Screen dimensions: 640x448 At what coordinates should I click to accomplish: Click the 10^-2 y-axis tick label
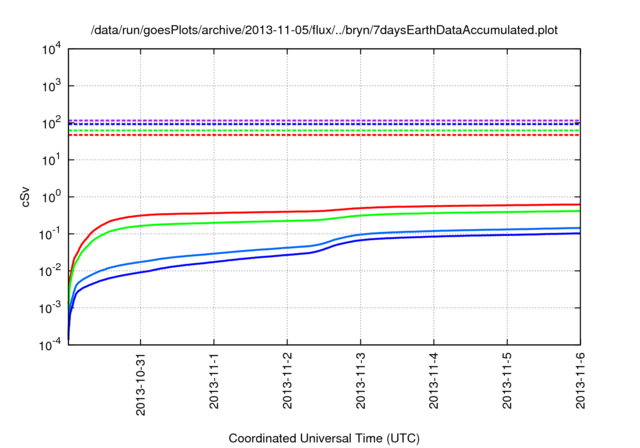click(x=50, y=271)
